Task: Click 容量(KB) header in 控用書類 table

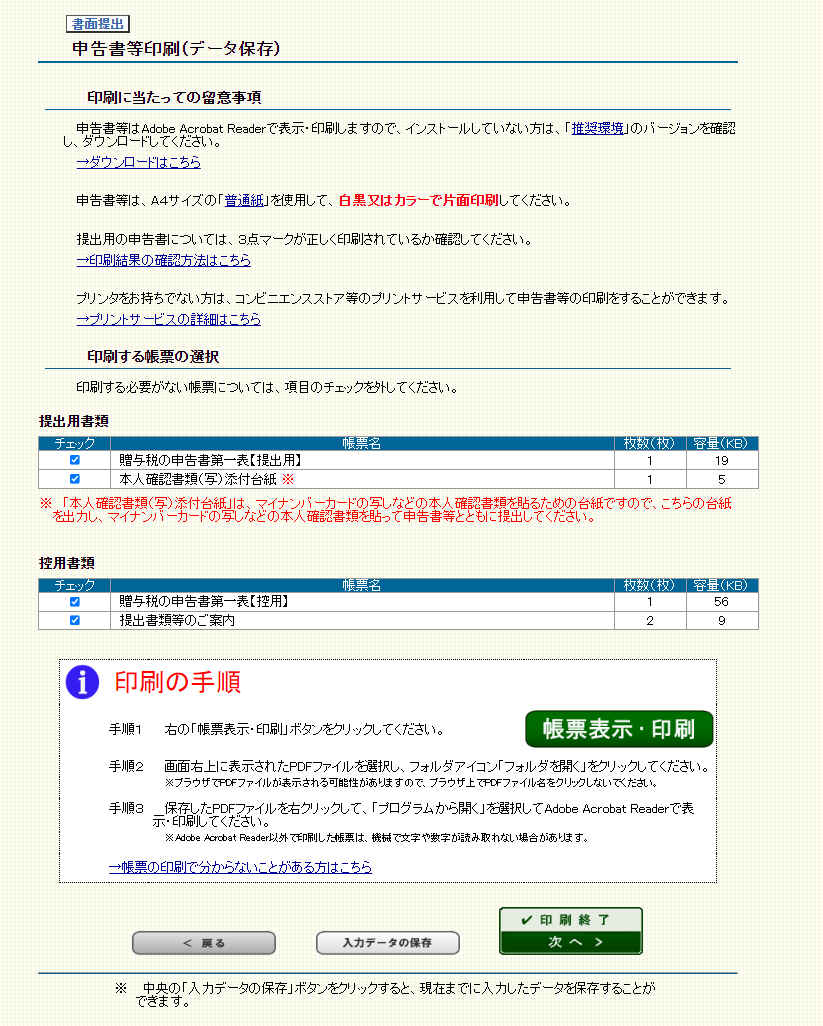Action: [x=722, y=585]
